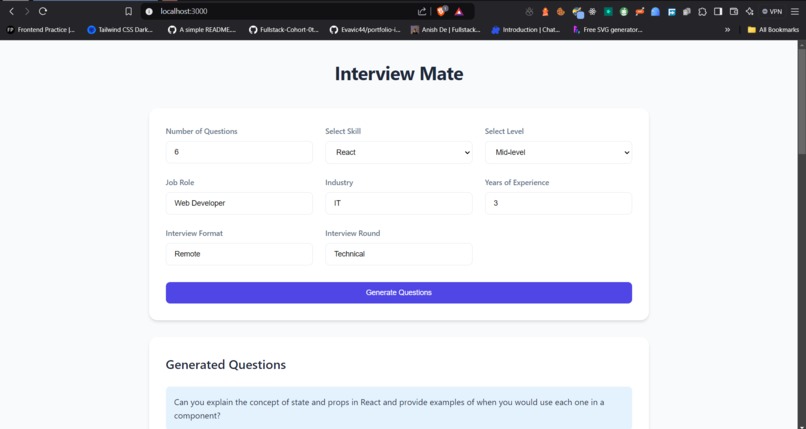
Task: Open the Free SVG generator bookmark
Action: point(608,30)
